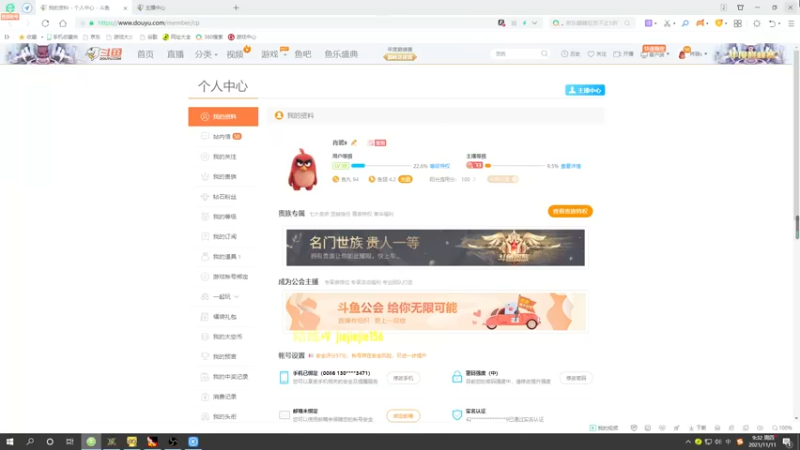Click the browser address bar URL
Viewport: 800px width, 450px height.
[148, 23]
